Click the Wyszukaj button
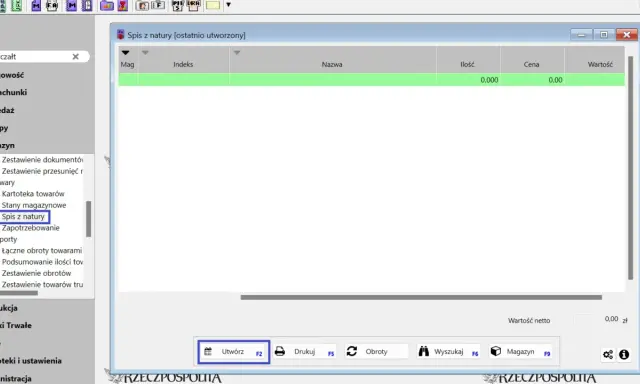Viewport: 640px width, 384px height. 448,351
